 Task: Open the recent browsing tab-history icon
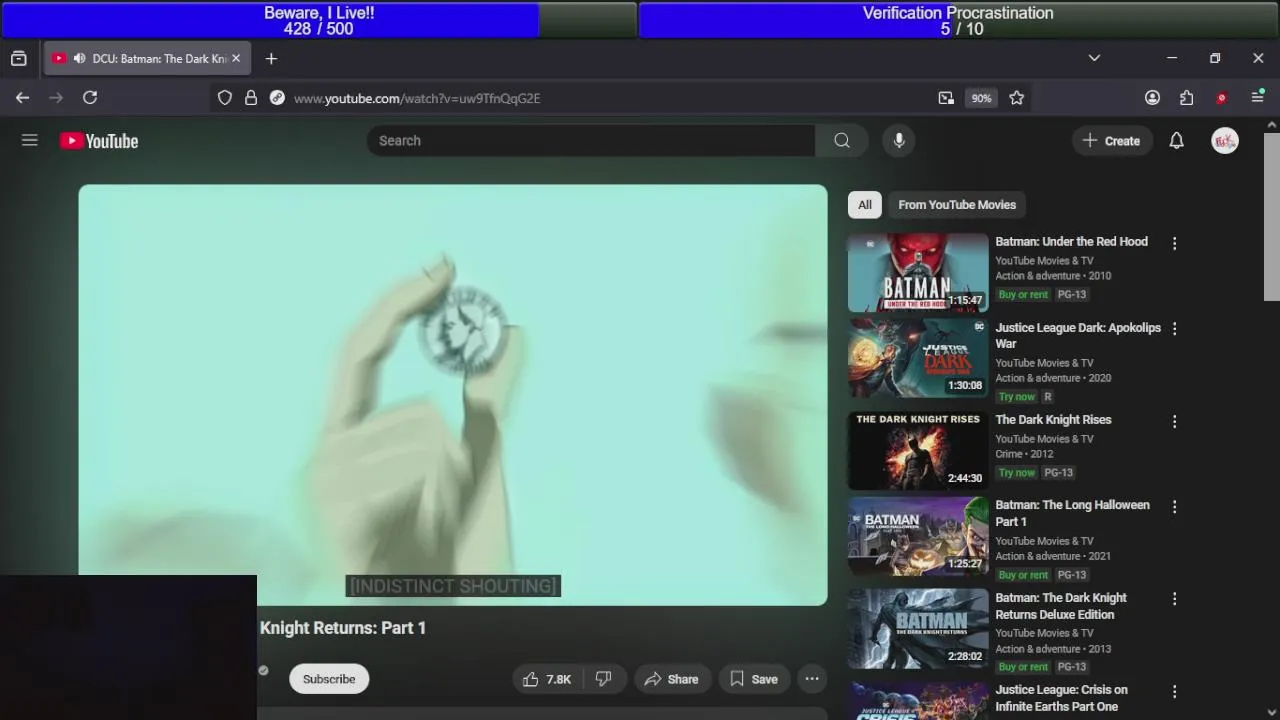tap(18, 59)
